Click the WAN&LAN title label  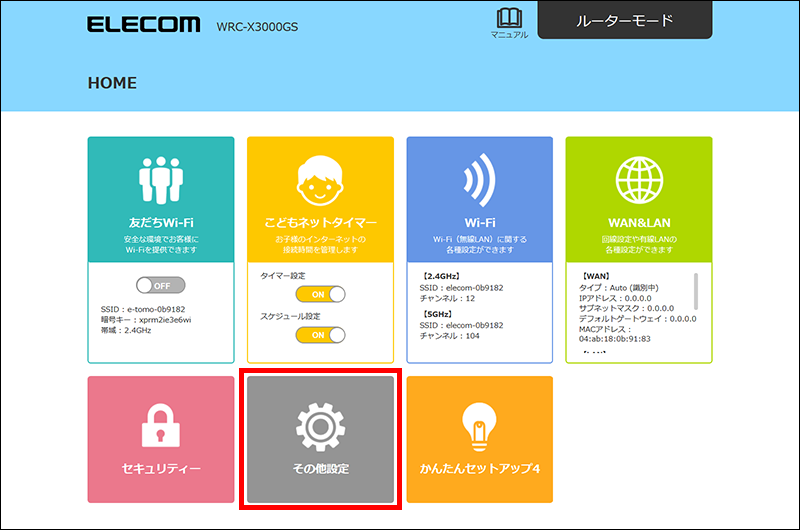(x=639, y=222)
